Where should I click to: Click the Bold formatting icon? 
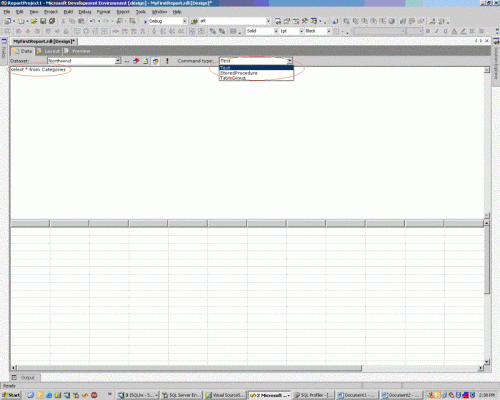(x=428, y=31)
